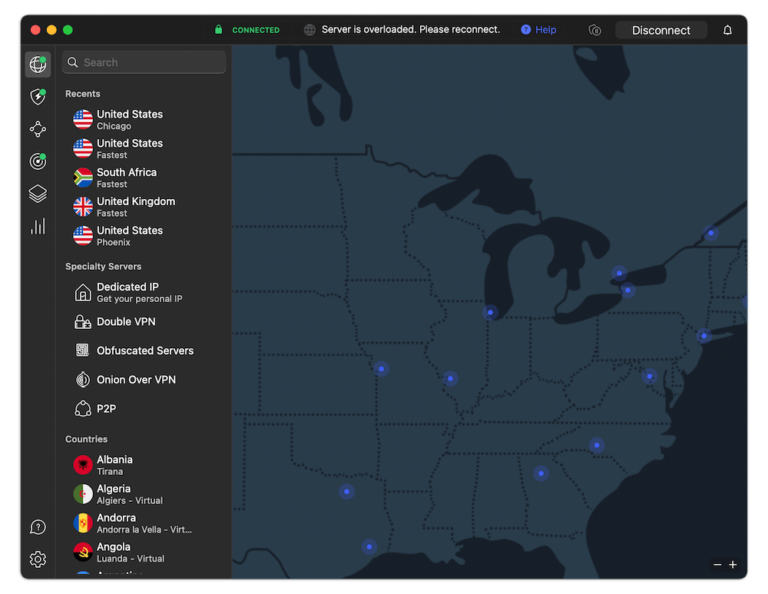The image size is (768, 594).
Task: Connect to recent United States Chicago
Action: click(x=144, y=119)
